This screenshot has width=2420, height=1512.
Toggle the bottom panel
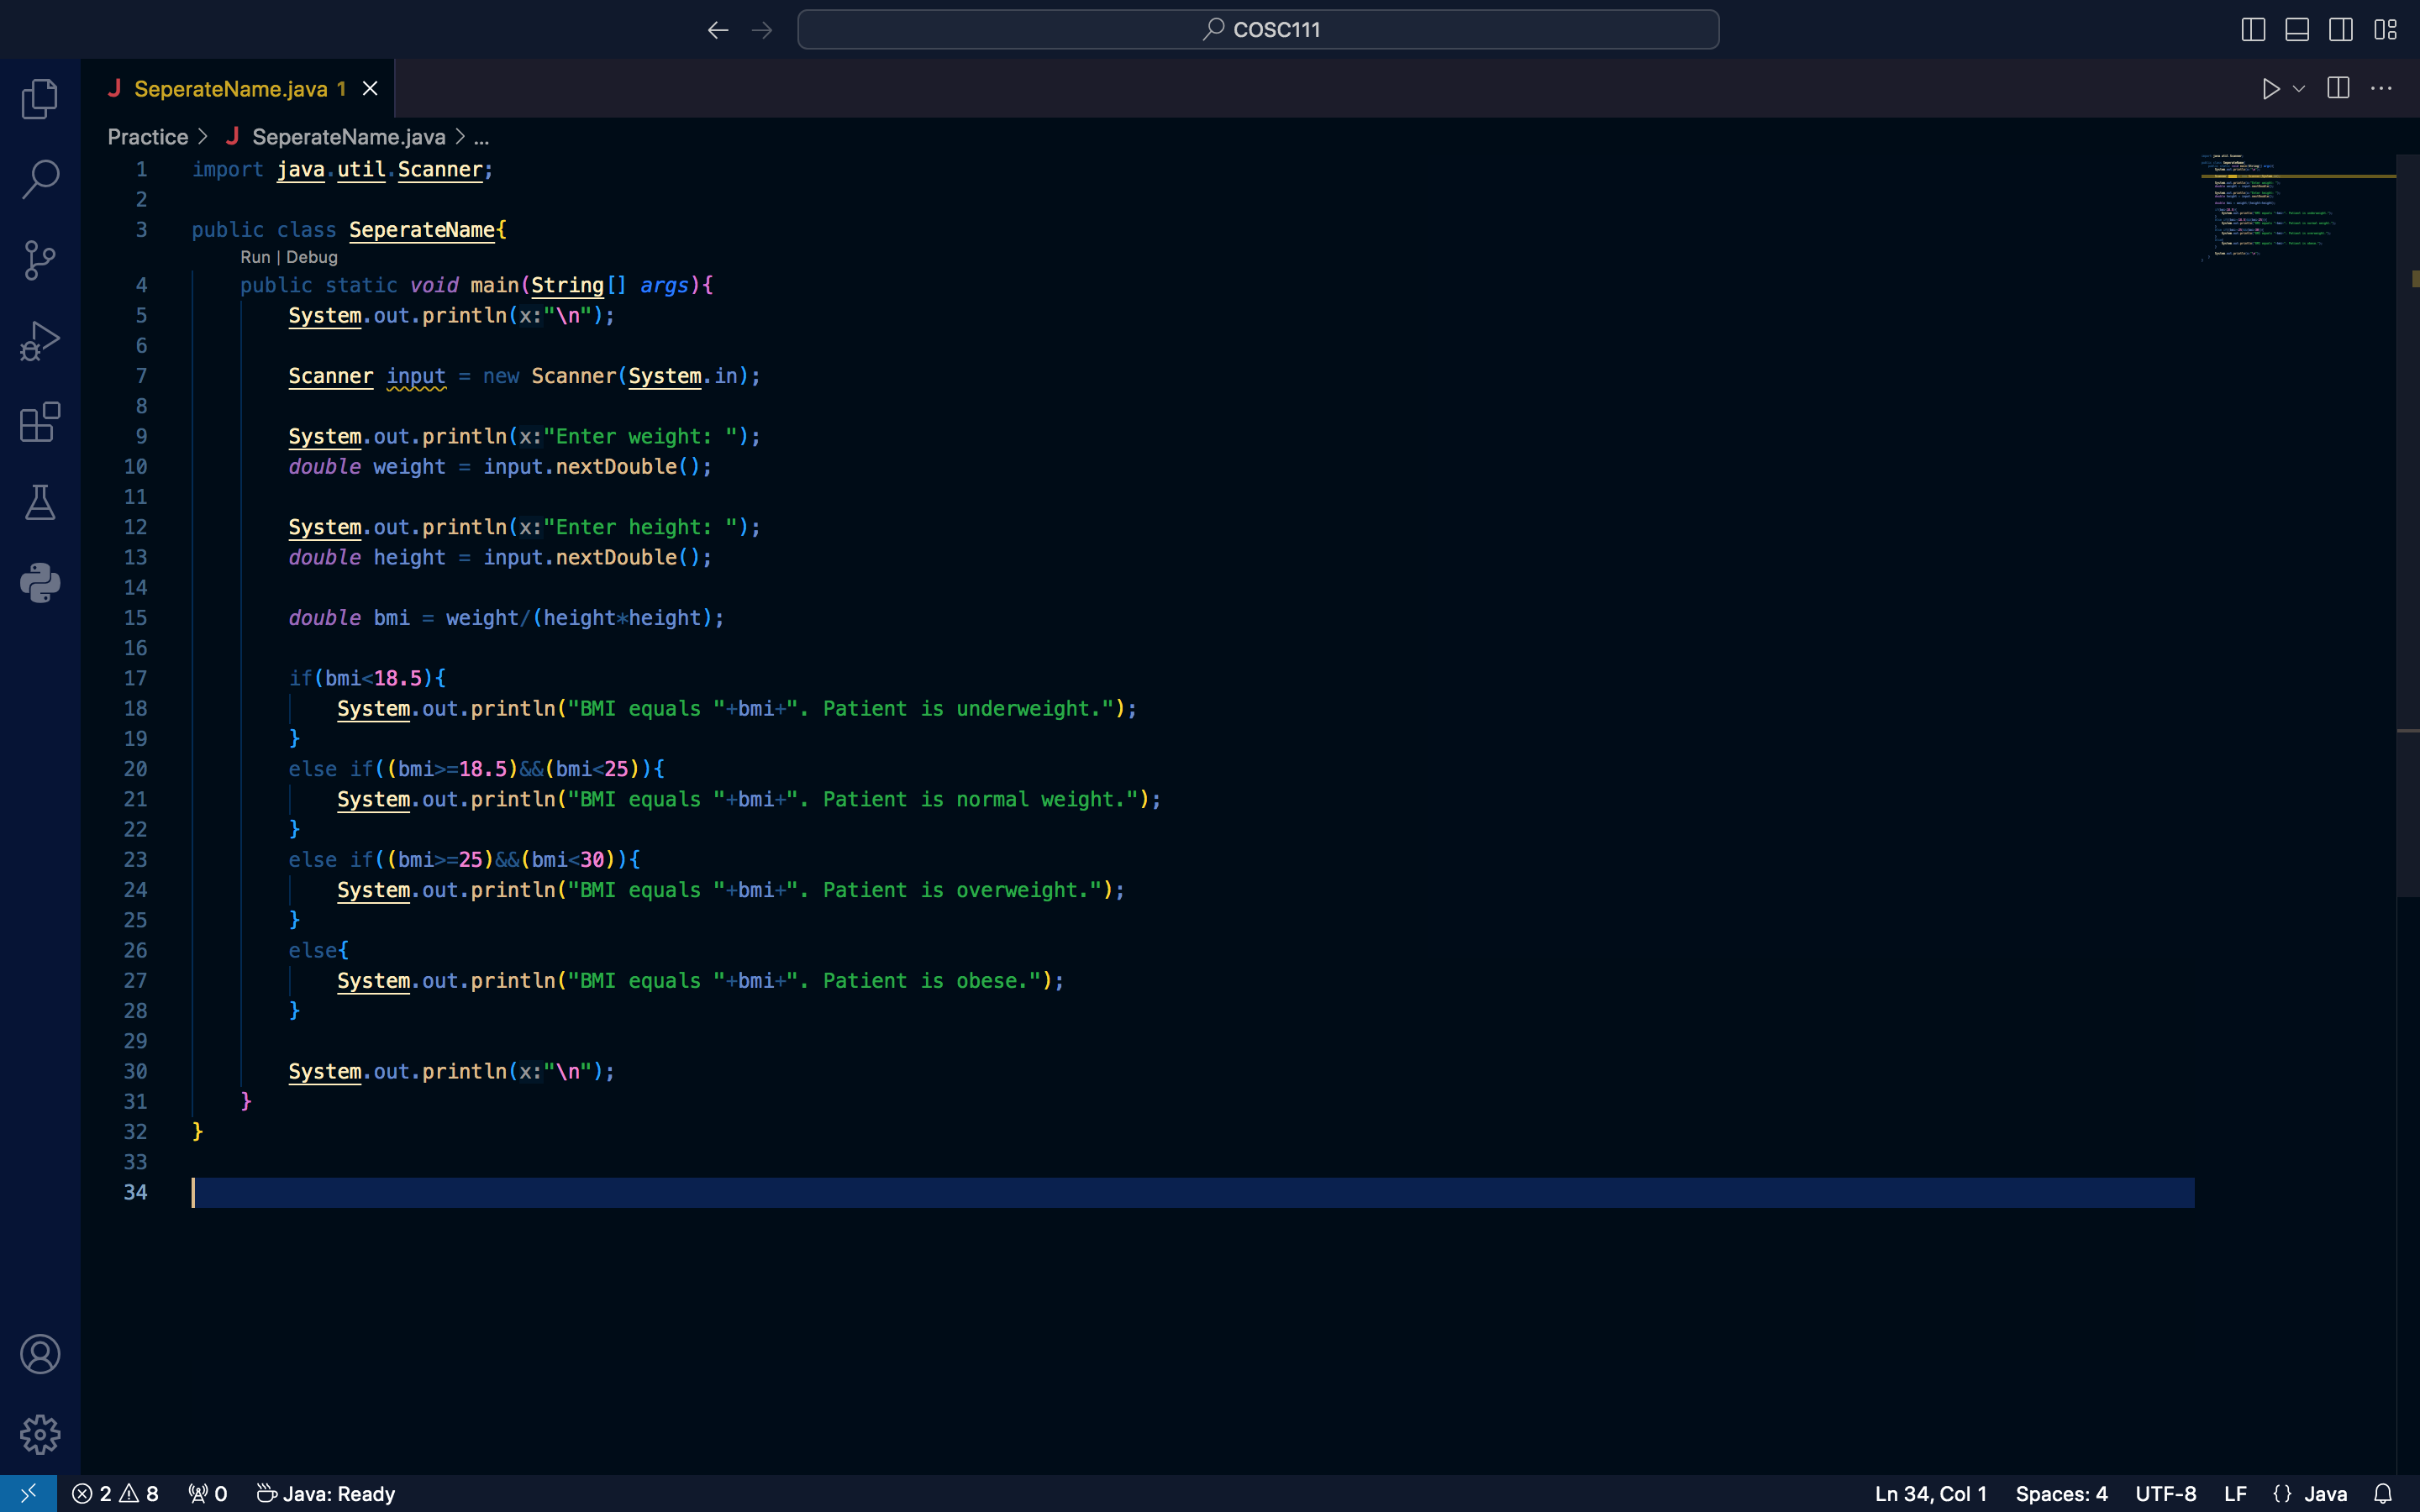point(2297,30)
